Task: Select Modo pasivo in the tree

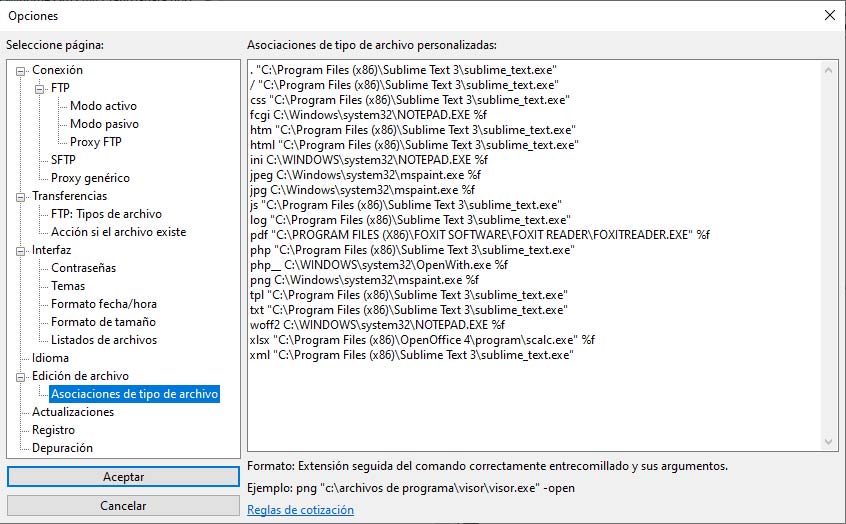Action: tap(104, 124)
